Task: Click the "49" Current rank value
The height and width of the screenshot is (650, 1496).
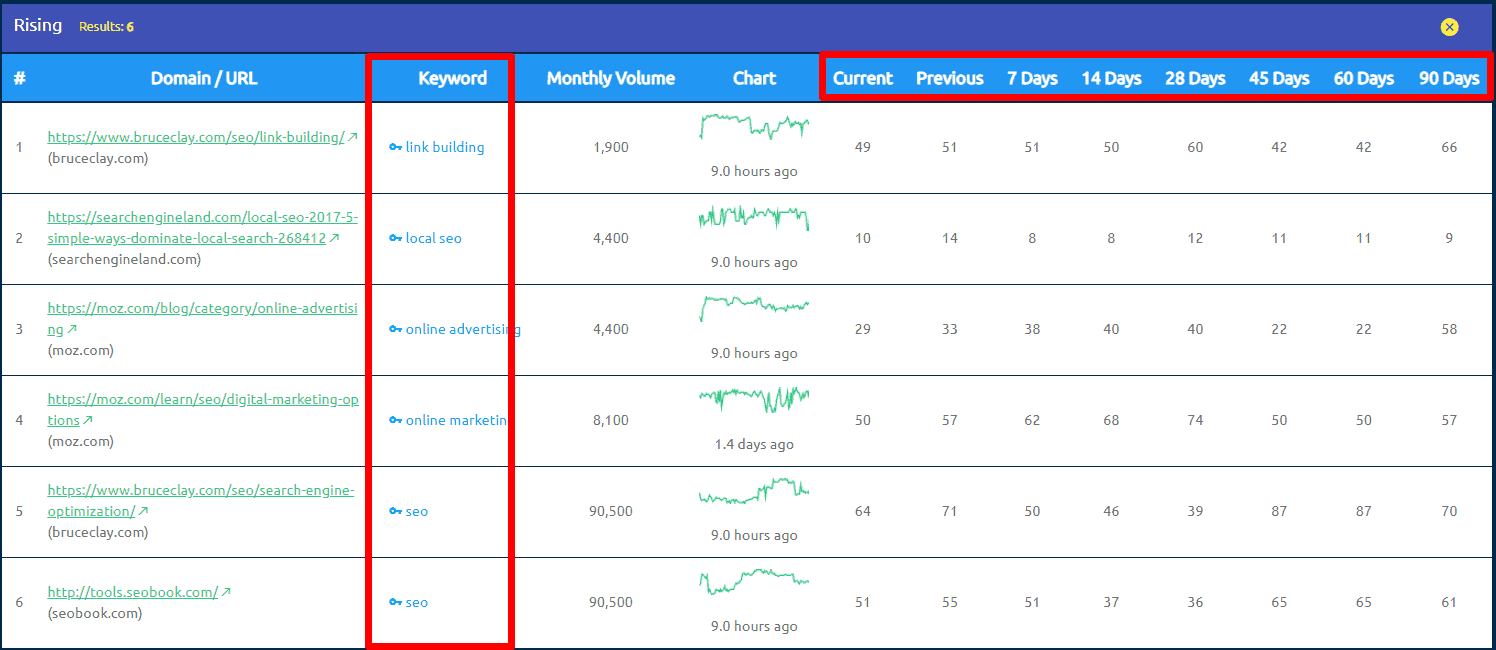Action: point(863,147)
